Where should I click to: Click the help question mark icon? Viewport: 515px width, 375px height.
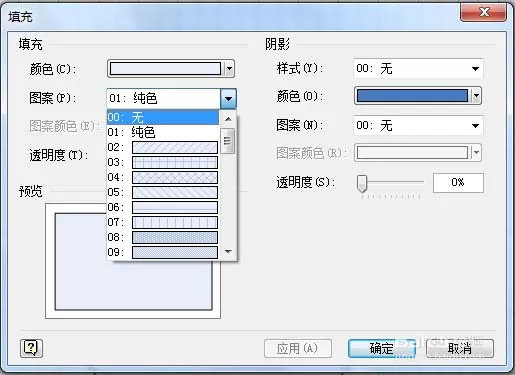pos(31,348)
